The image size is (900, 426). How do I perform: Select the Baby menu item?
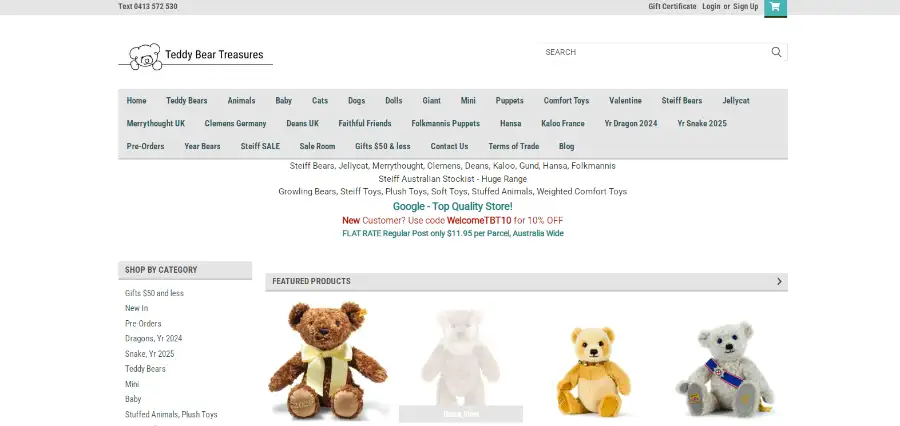284,100
